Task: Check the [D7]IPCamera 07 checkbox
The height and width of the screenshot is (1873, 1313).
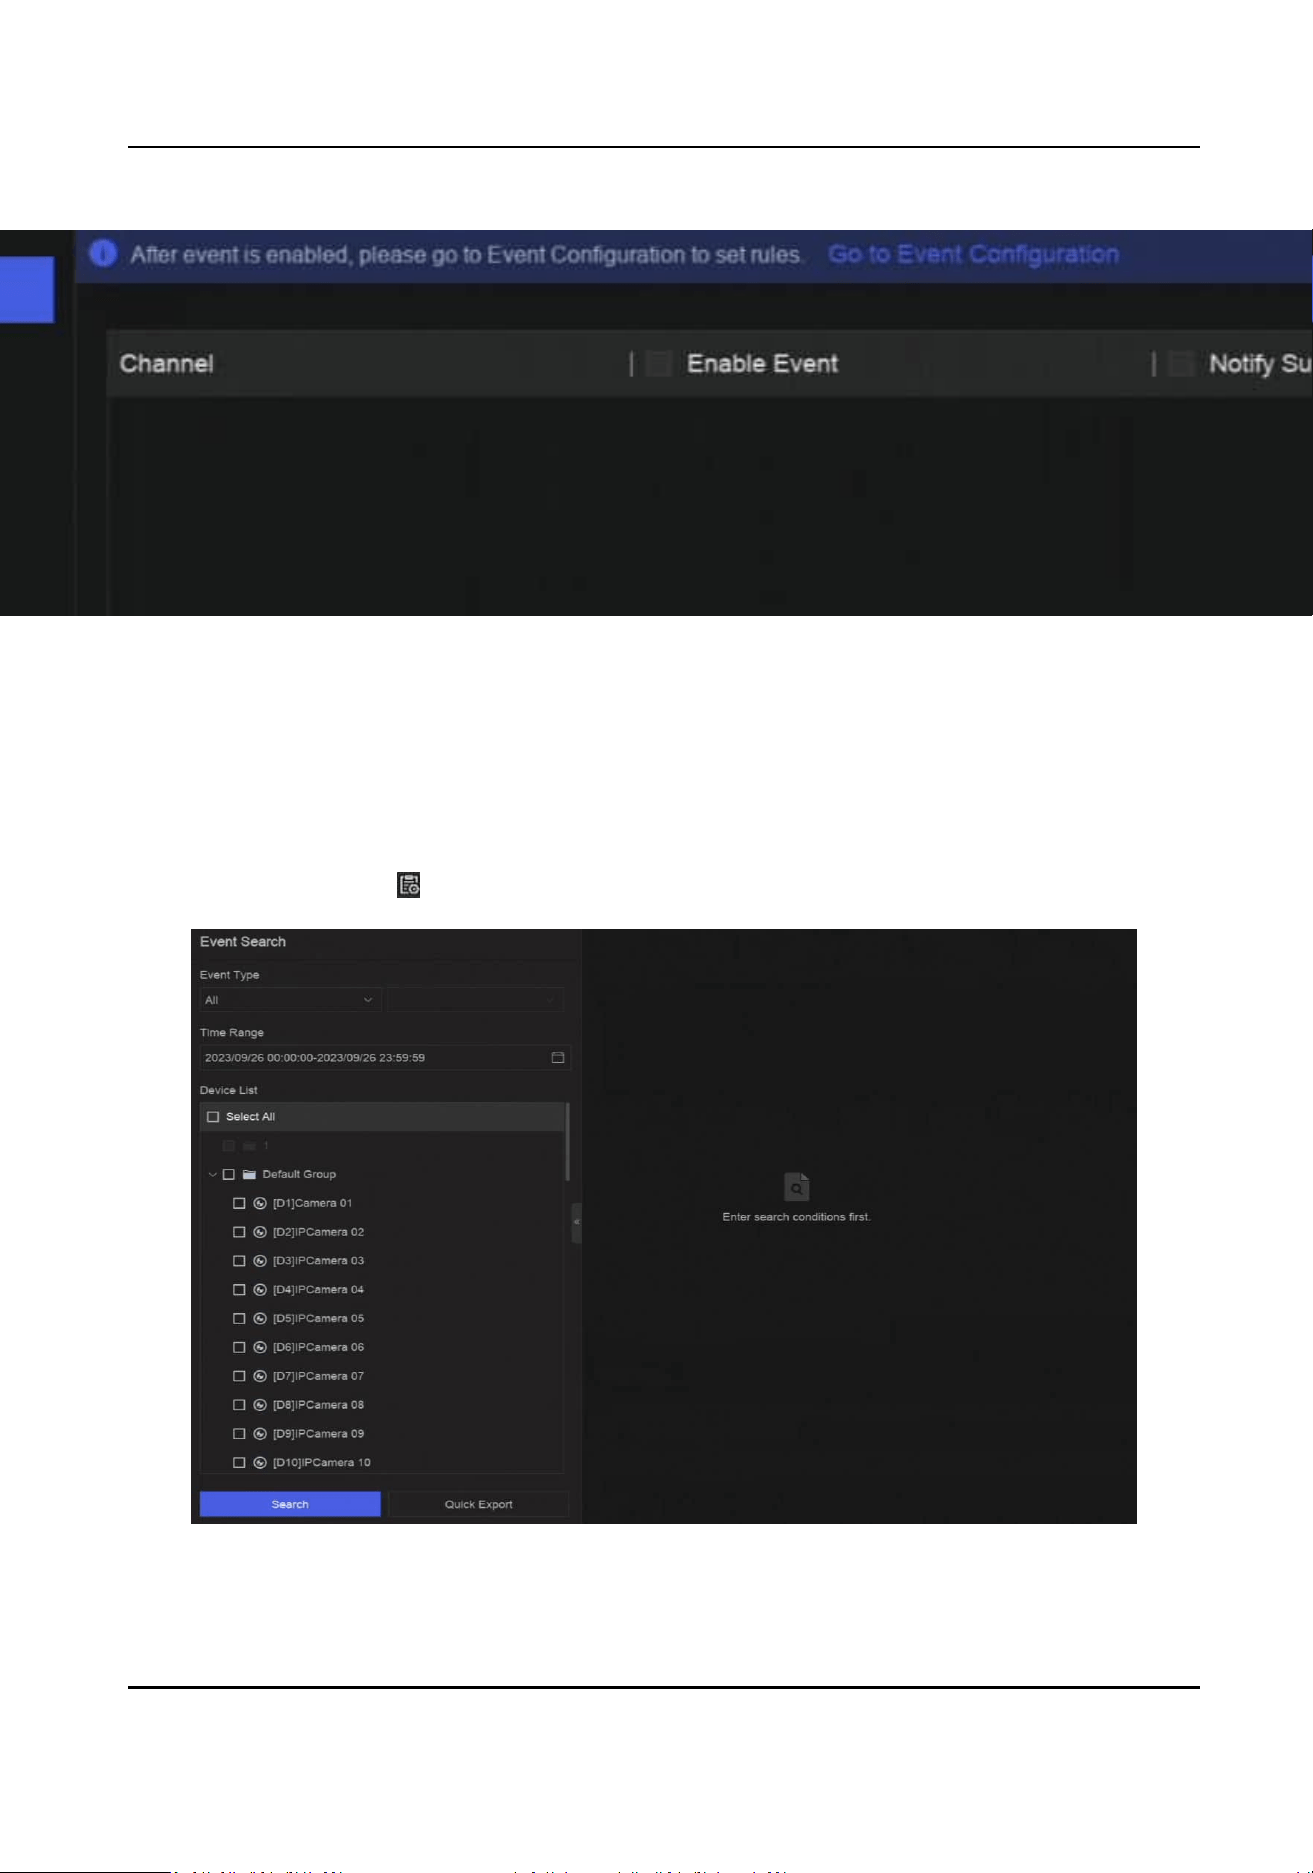Action: pos(239,1376)
